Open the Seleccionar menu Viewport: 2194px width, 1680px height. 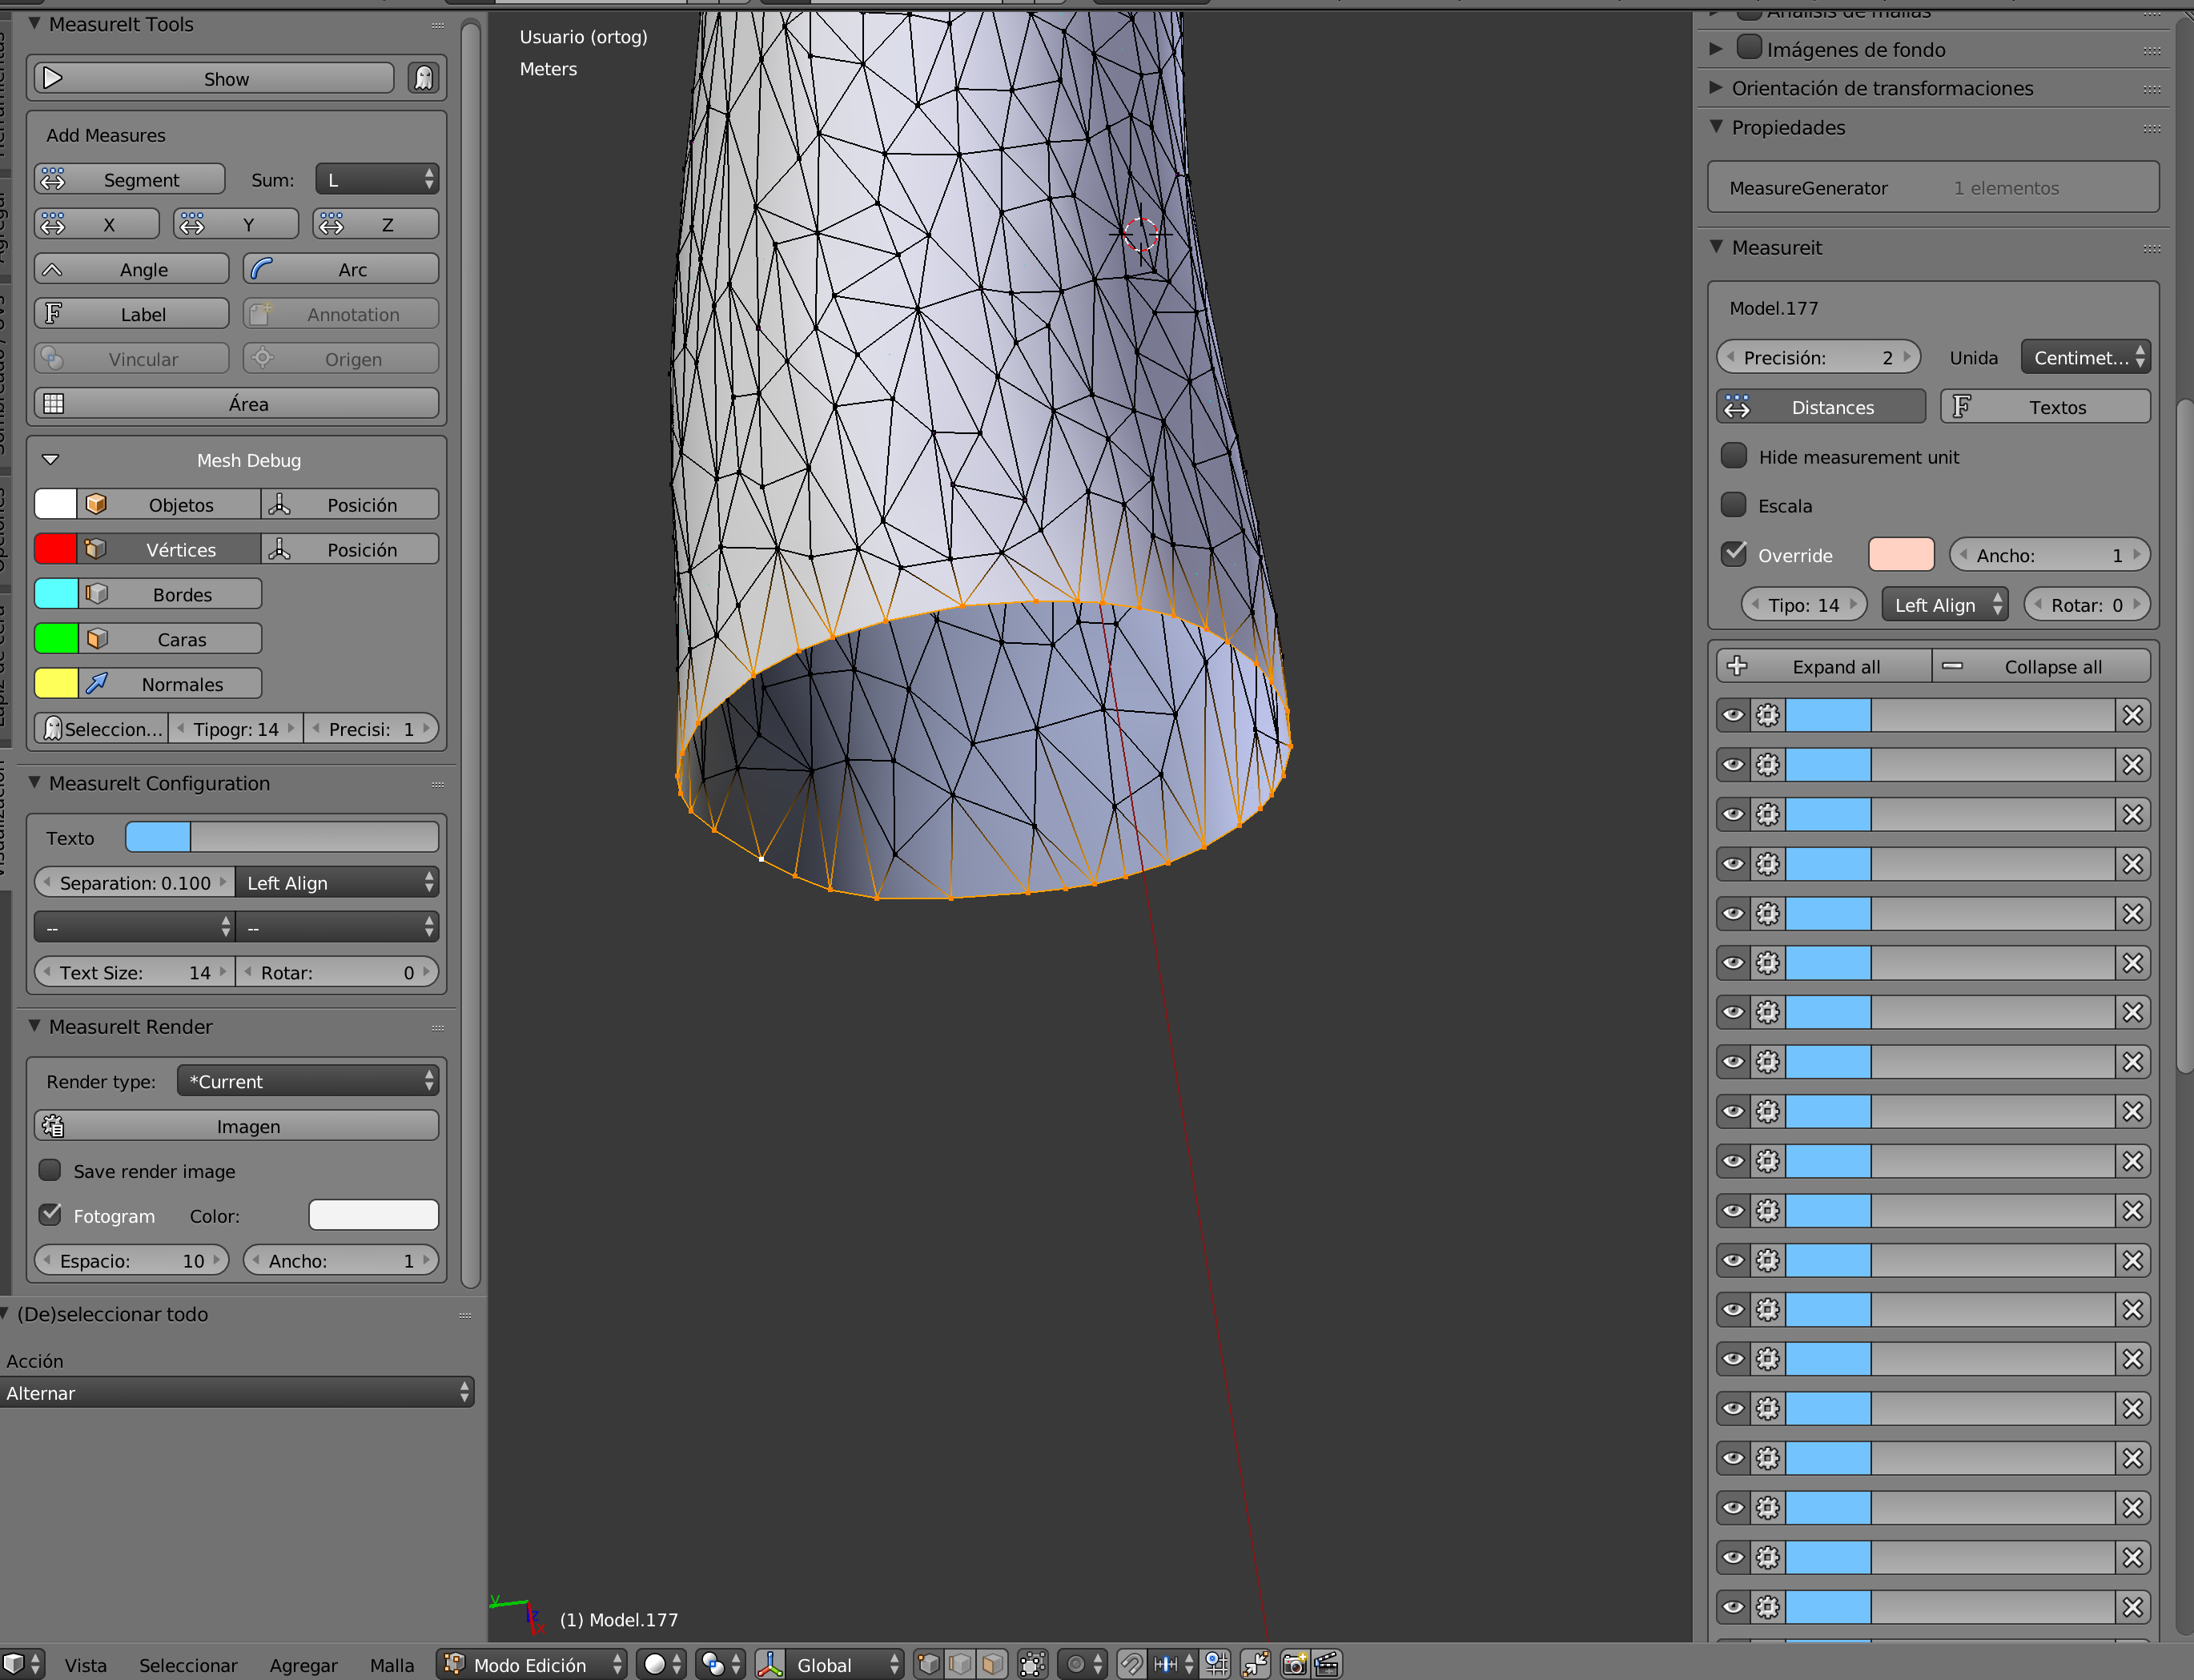[x=188, y=1665]
